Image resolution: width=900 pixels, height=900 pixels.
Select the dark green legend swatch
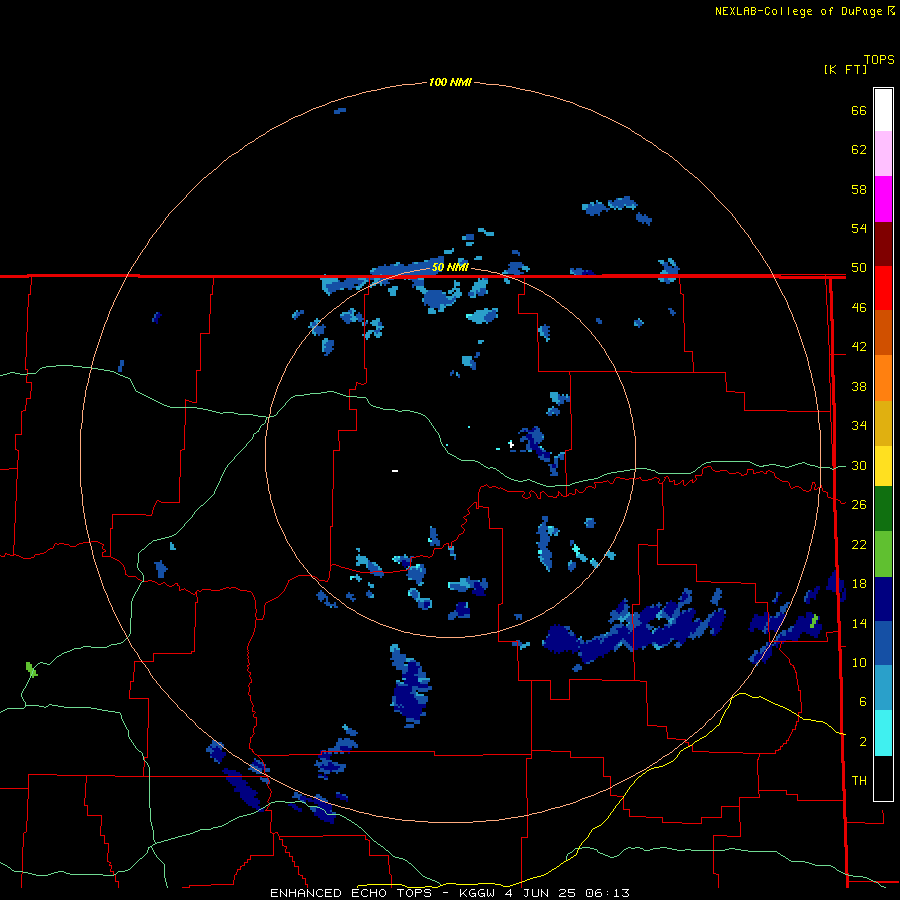pyautogui.click(x=883, y=509)
